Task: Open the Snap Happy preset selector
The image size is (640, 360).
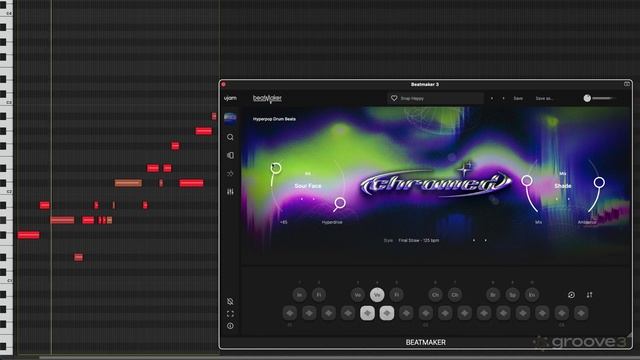Action: pos(435,98)
